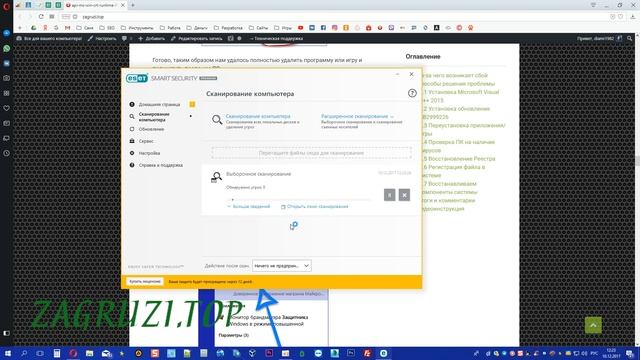Click the scan progress bar
Screen dimensions: 640x360
tap(298, 200)
